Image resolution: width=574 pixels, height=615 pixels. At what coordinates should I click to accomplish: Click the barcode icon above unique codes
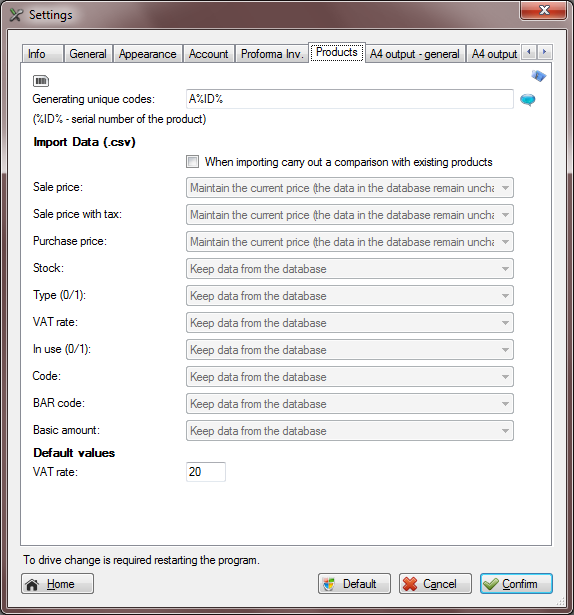(41, 81)
